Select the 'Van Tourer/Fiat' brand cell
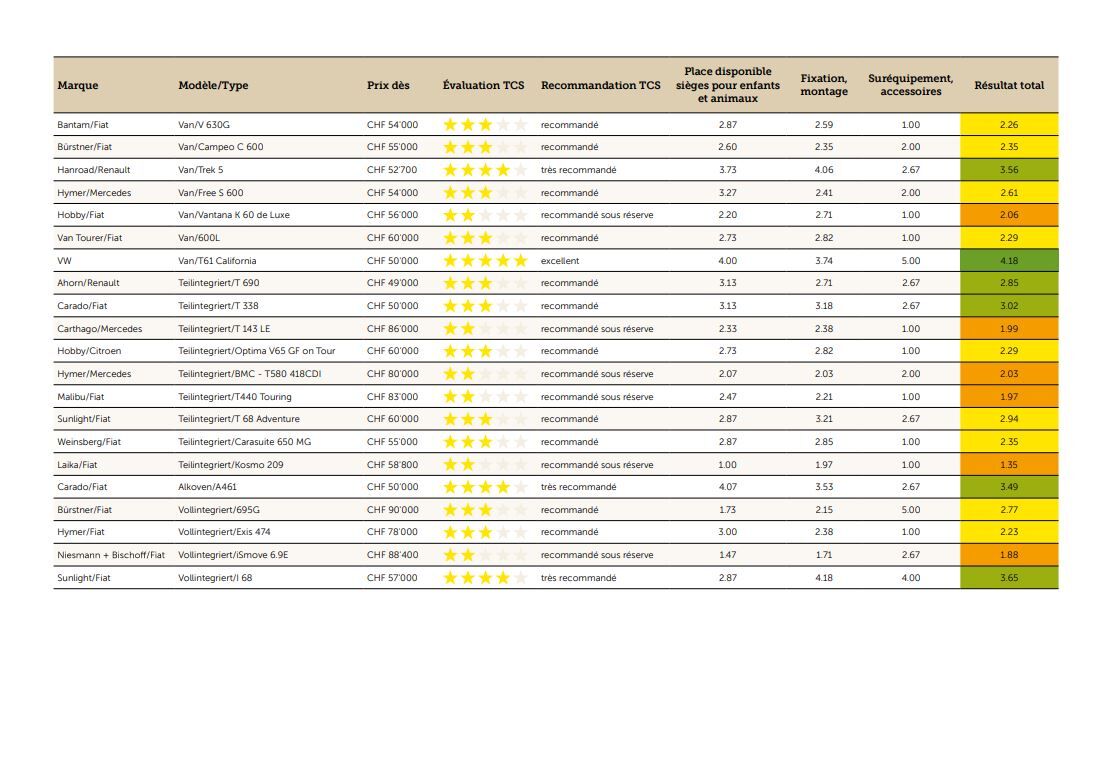The image size is (1115, 781). click(90, 238)
